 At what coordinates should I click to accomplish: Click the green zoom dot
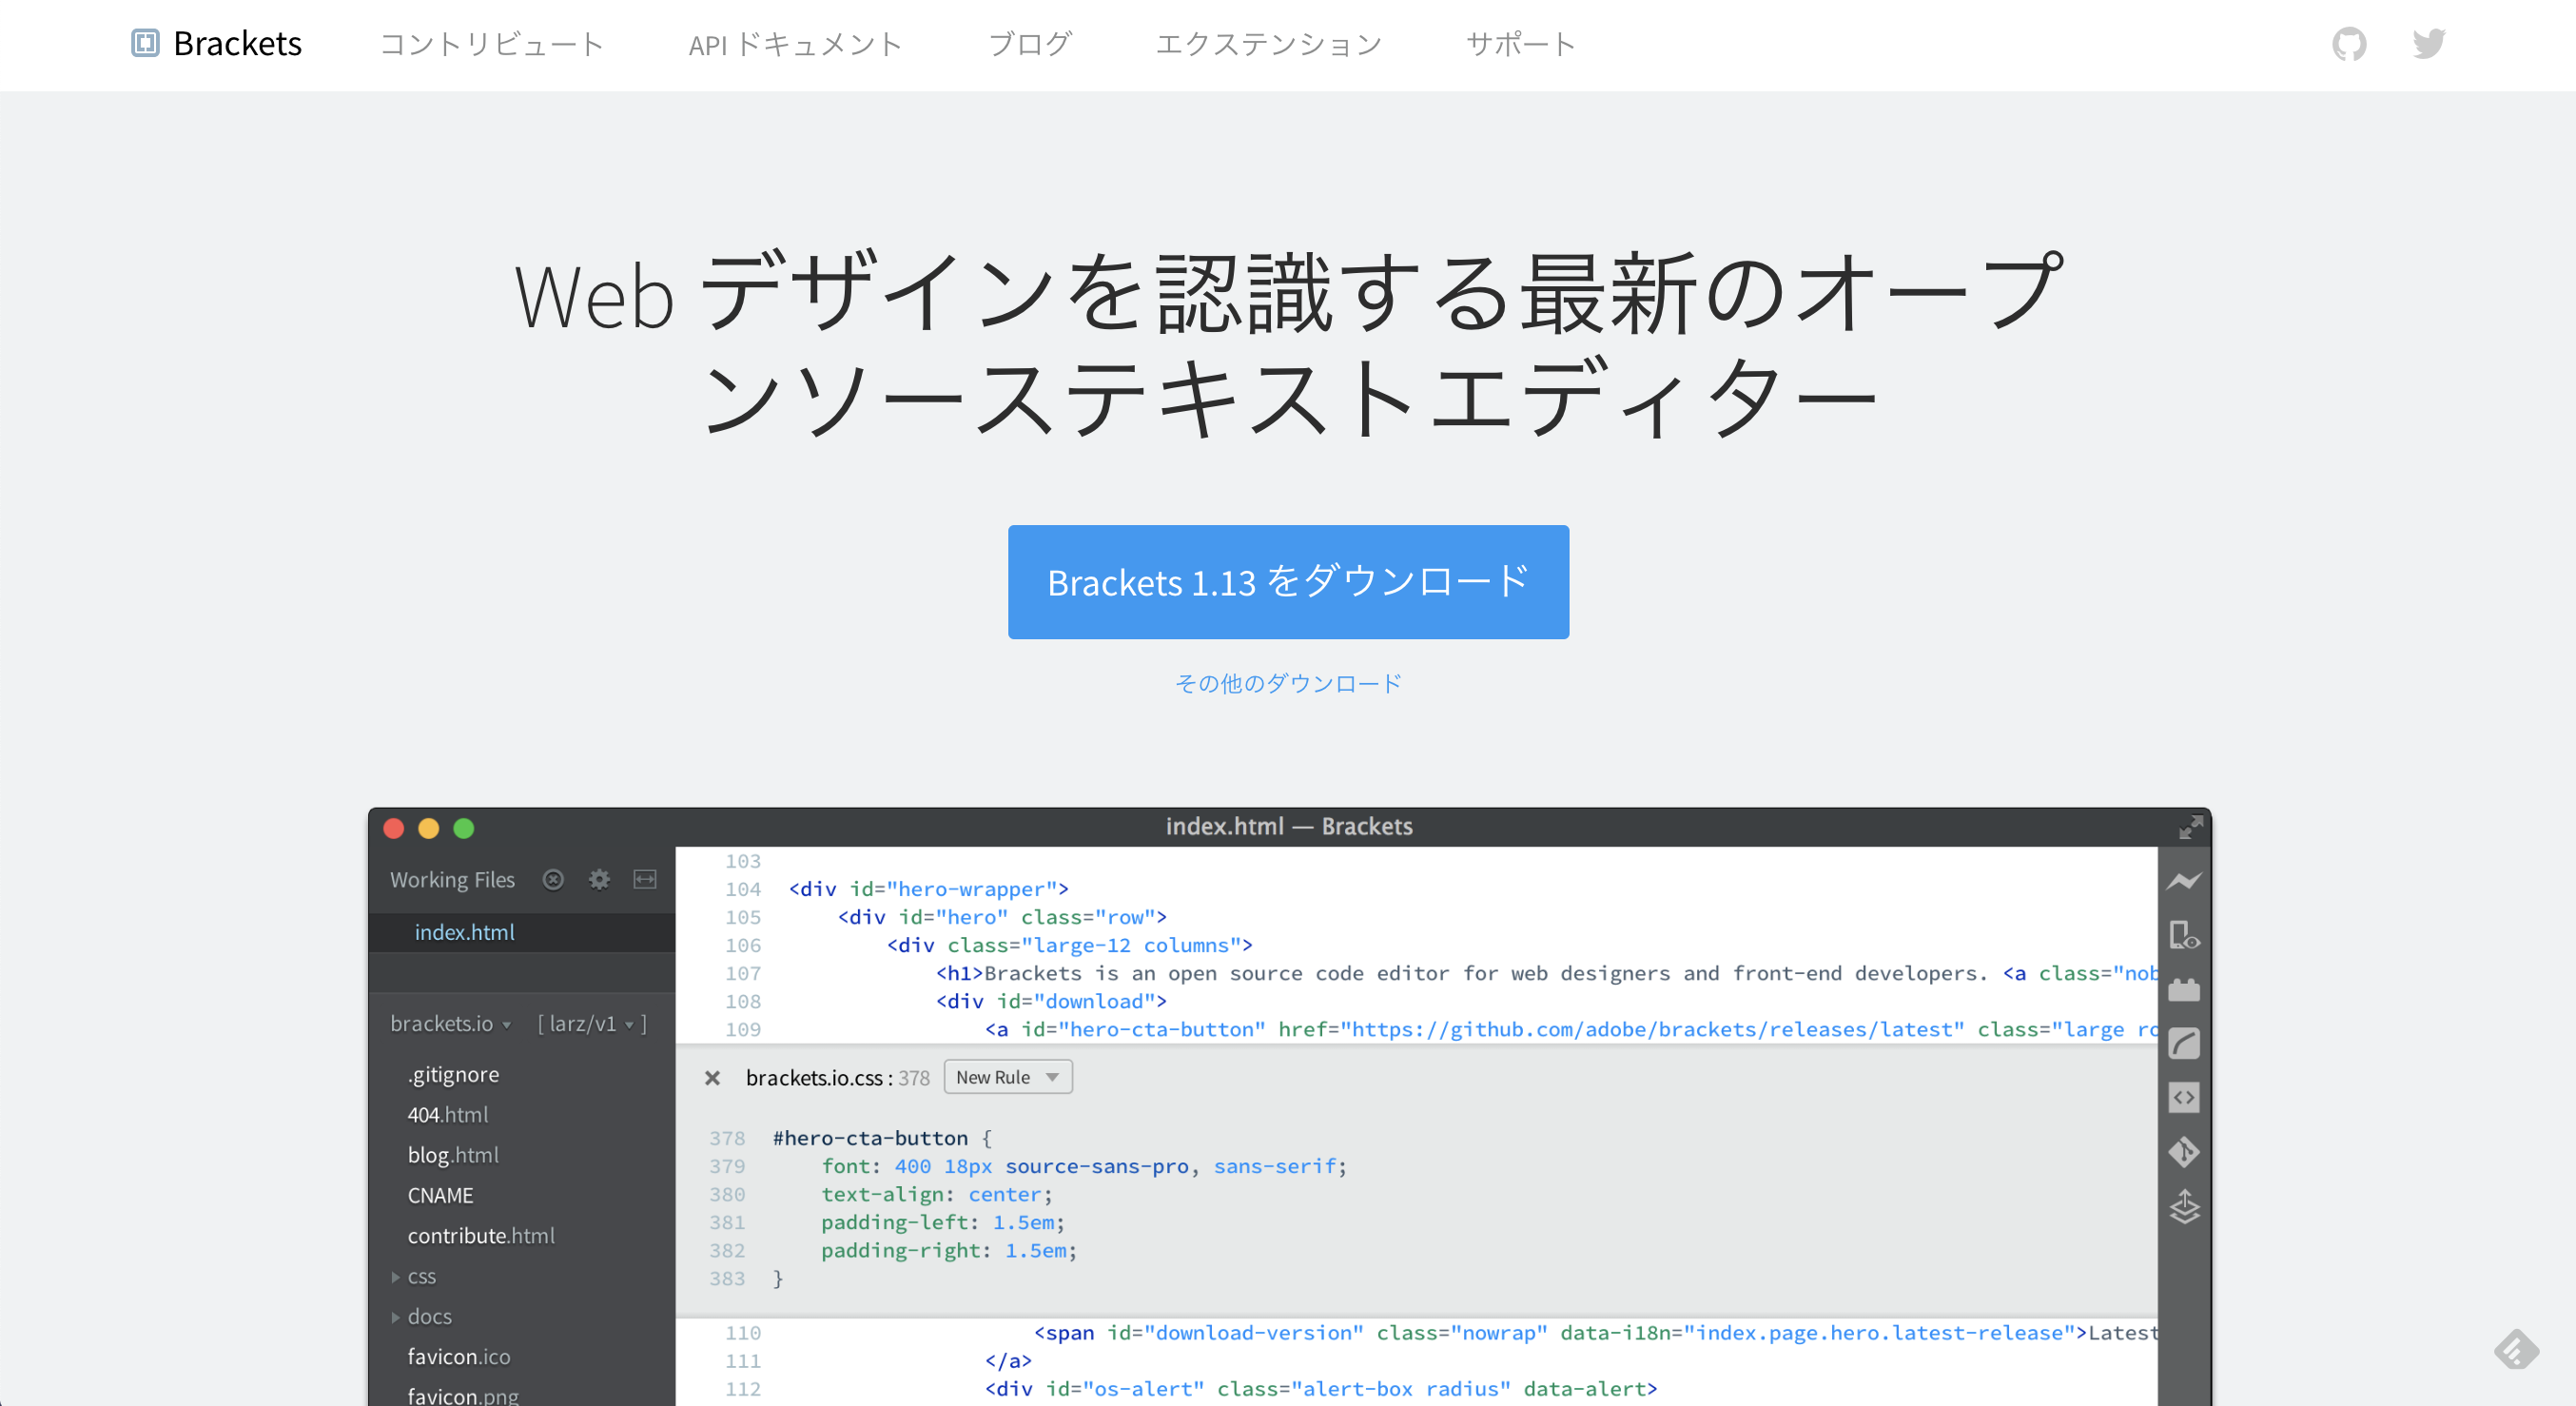[x=464, y=828]
